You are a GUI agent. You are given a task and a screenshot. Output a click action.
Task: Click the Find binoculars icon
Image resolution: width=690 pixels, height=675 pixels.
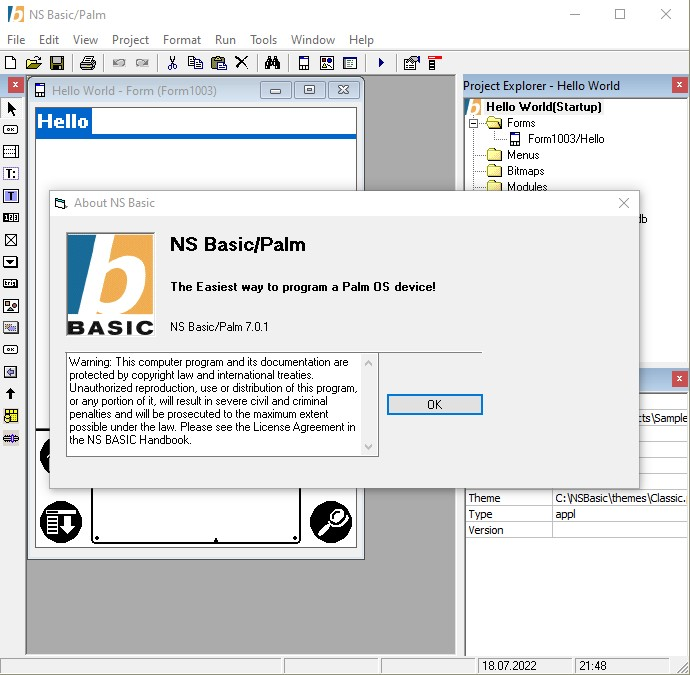point(272,63)
